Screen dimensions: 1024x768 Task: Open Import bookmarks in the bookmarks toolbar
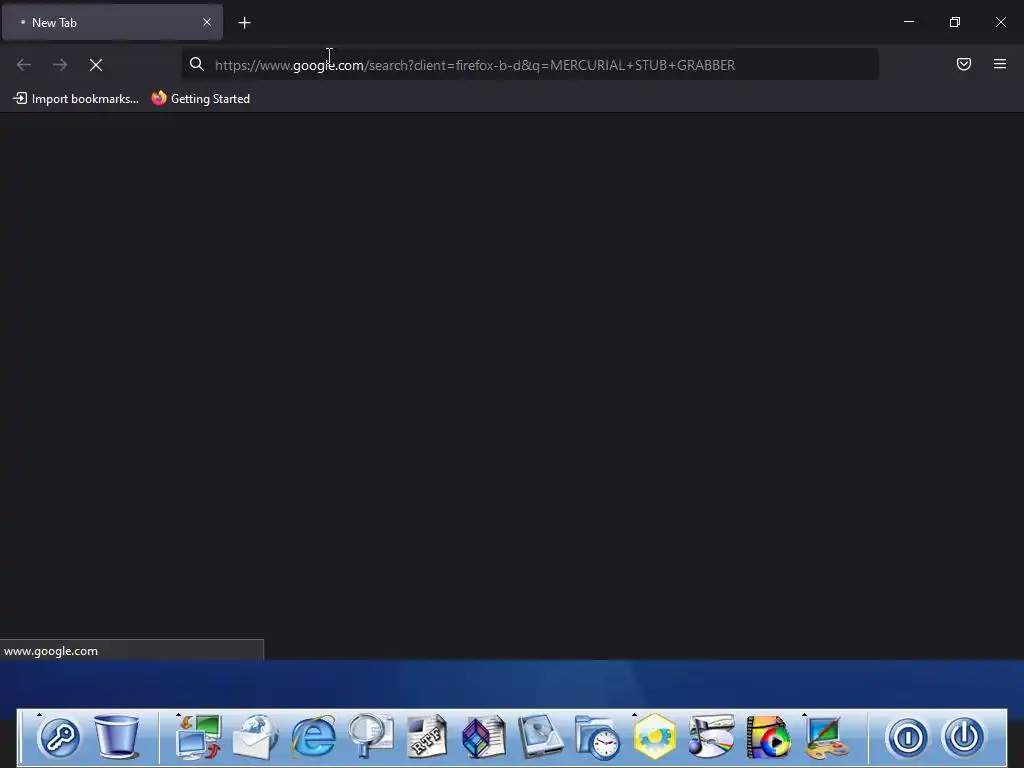pyautogui.click(x=76, y=99)
